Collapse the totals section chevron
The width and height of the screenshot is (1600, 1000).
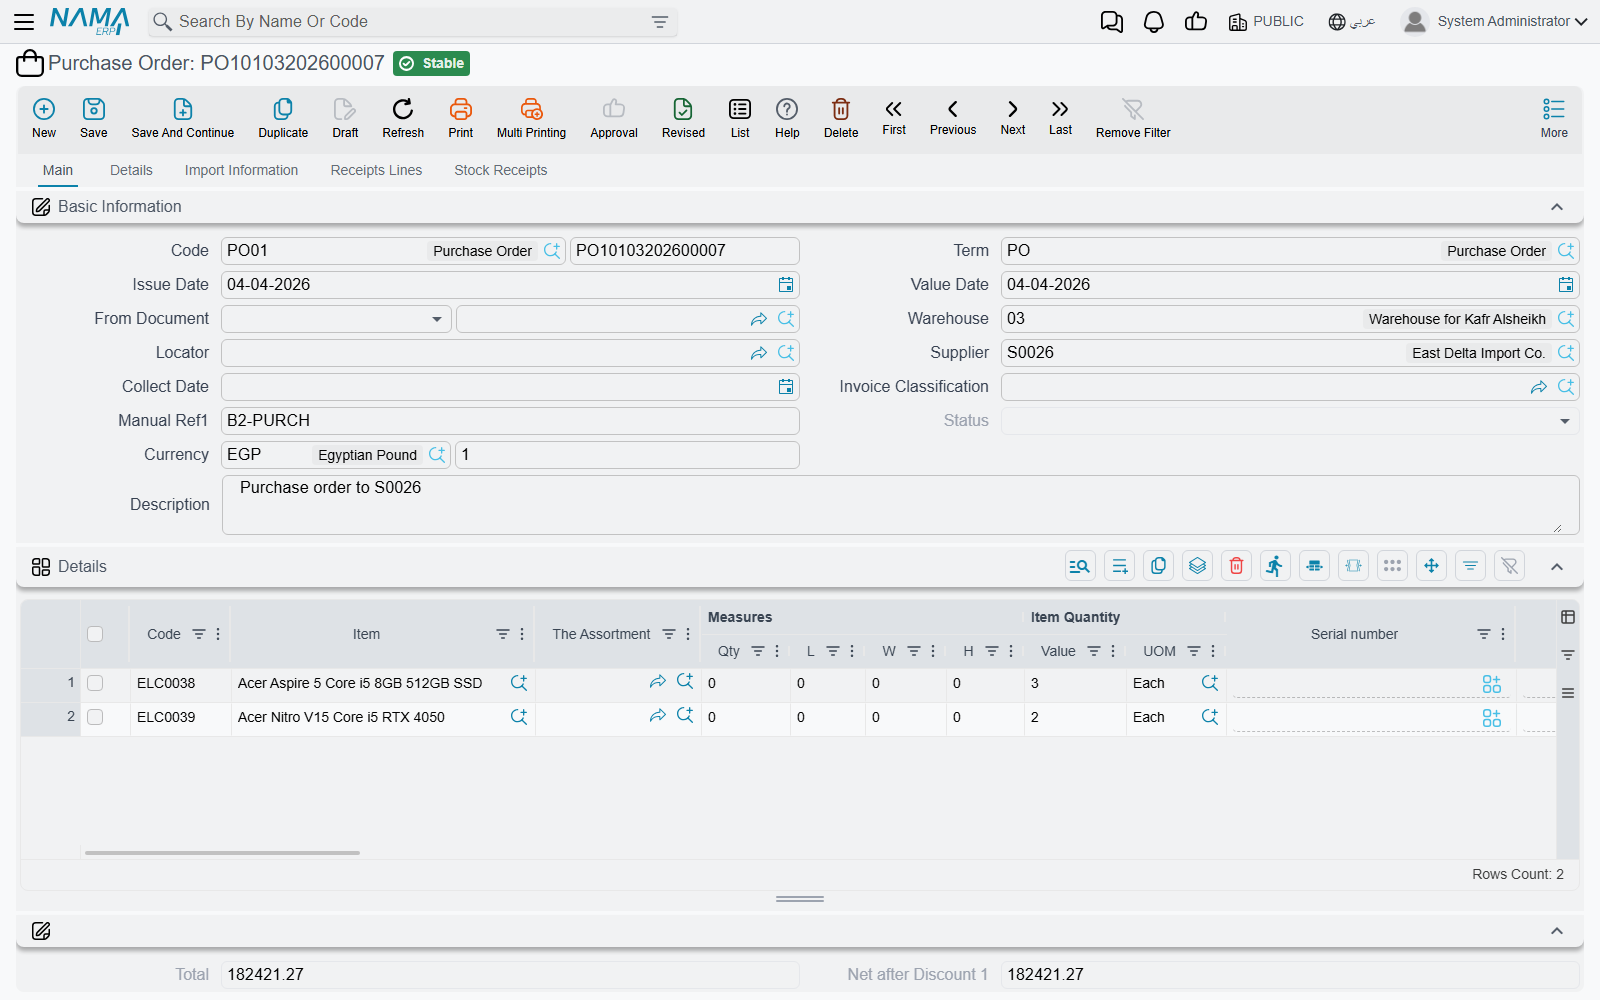point(1557,931)
